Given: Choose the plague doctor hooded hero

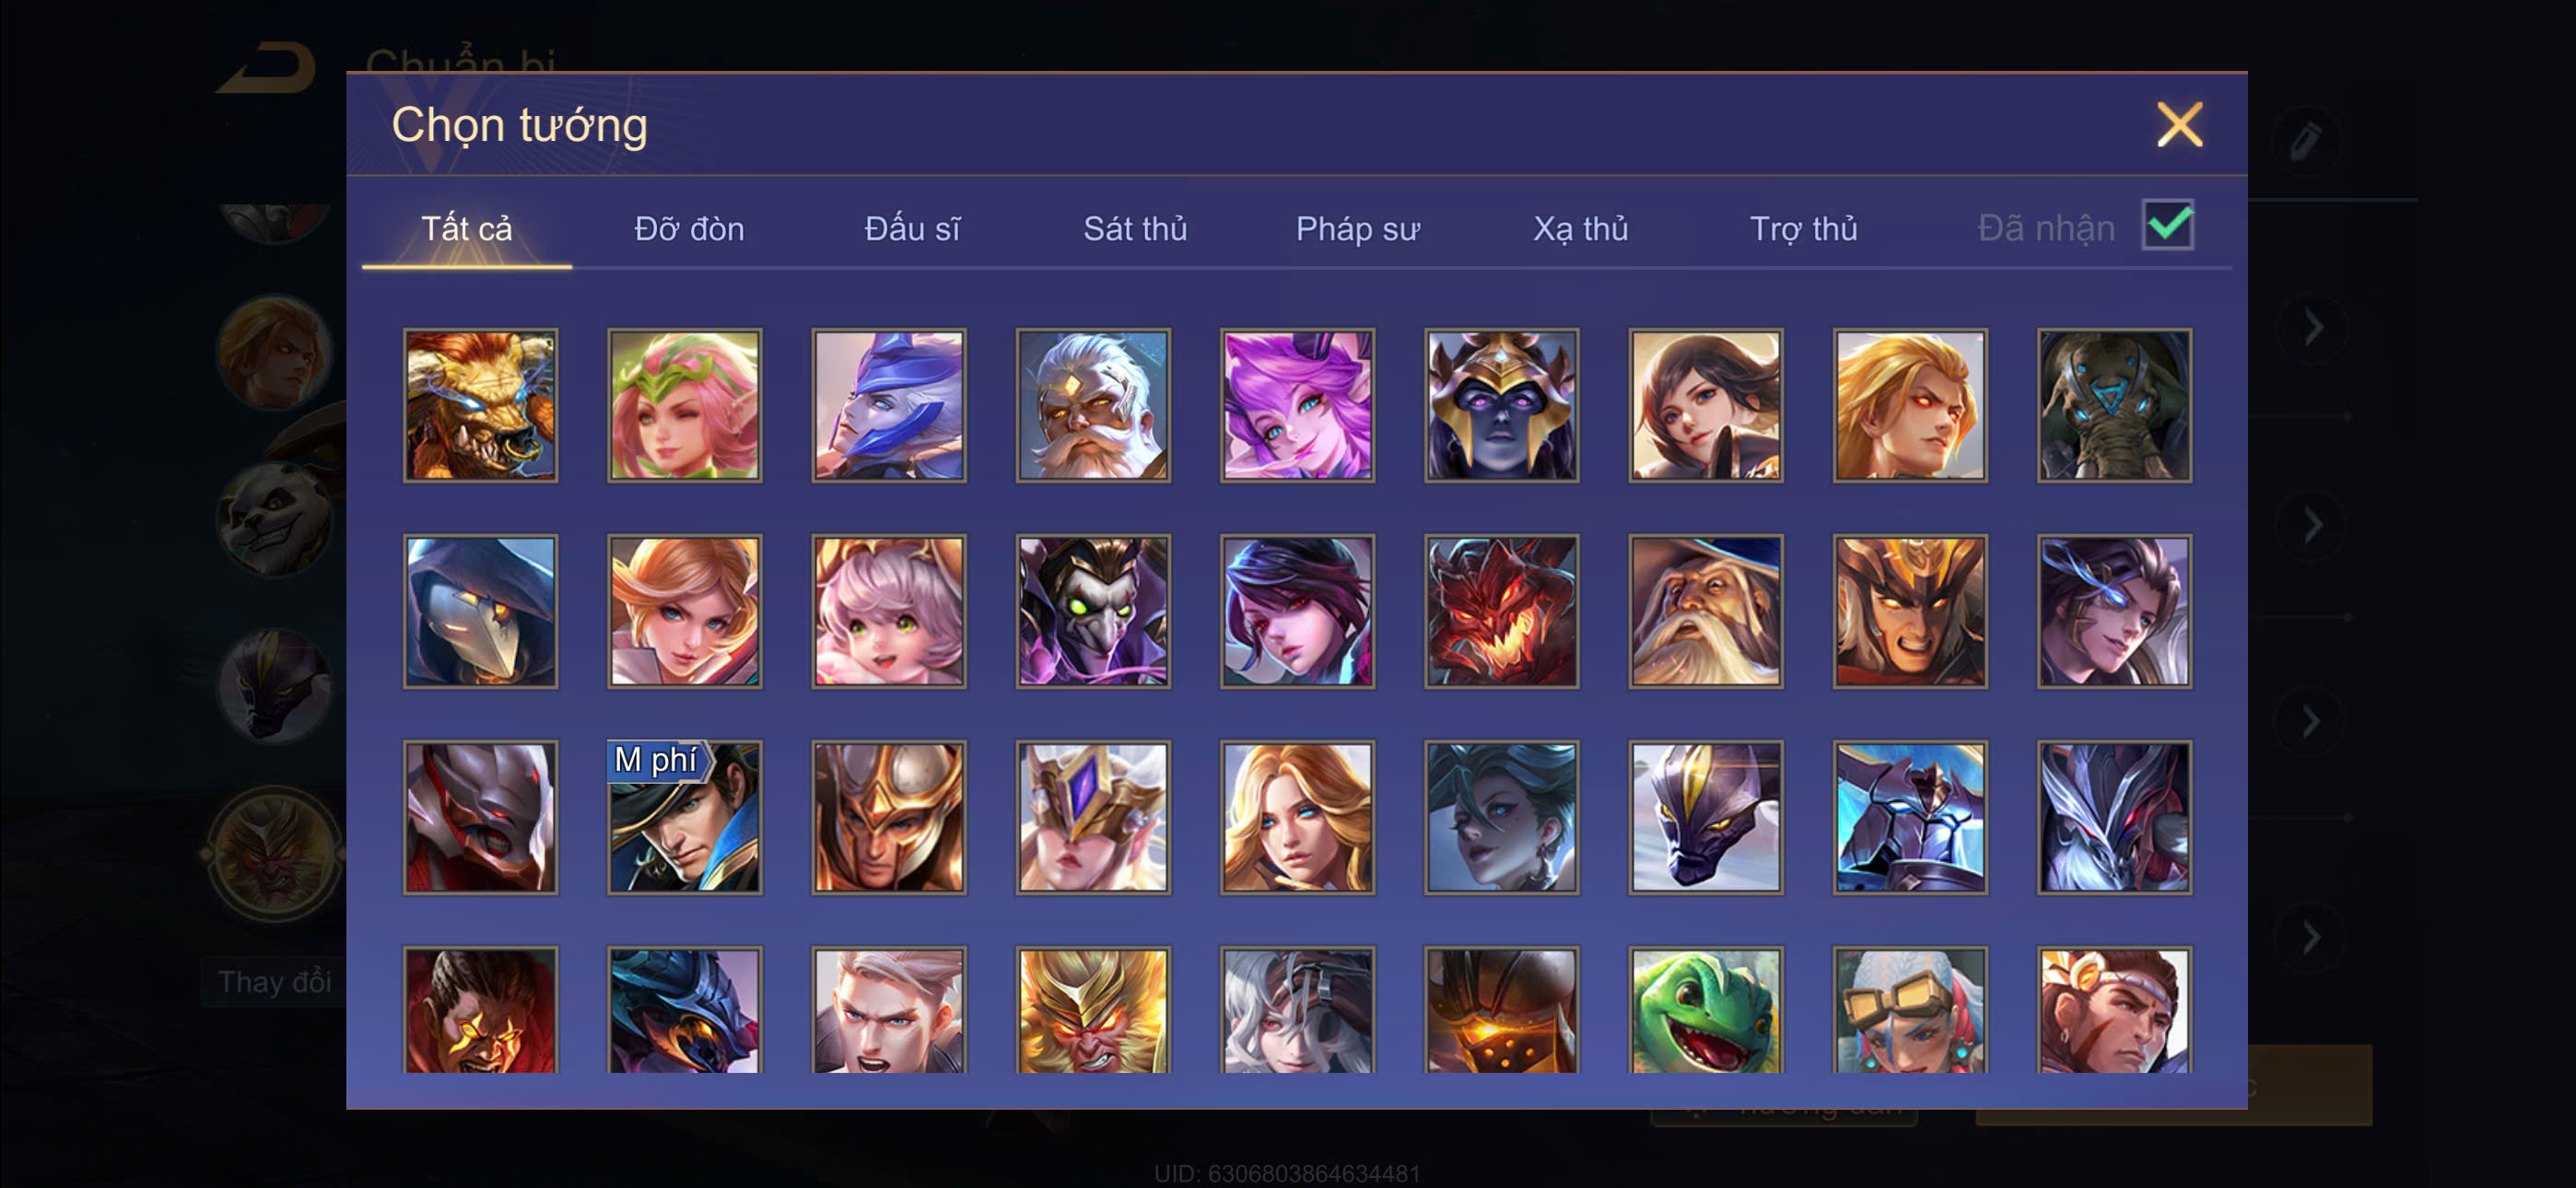Looking at the screenshot, I should click(480, 611).
